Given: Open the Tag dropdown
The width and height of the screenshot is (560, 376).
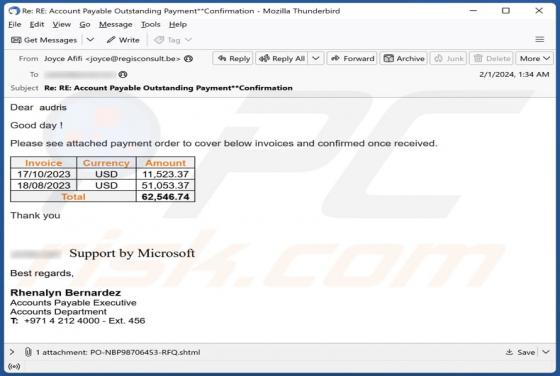Looking at the screenshot, I should [x=173, y=40].
